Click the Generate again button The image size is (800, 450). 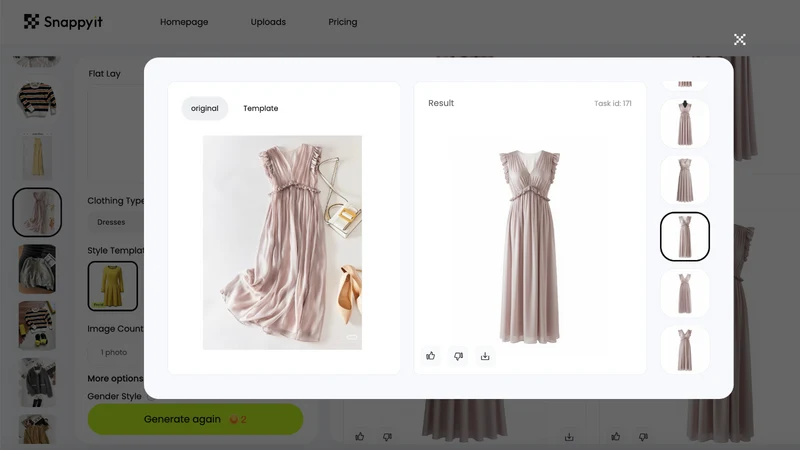pos(195,419)
